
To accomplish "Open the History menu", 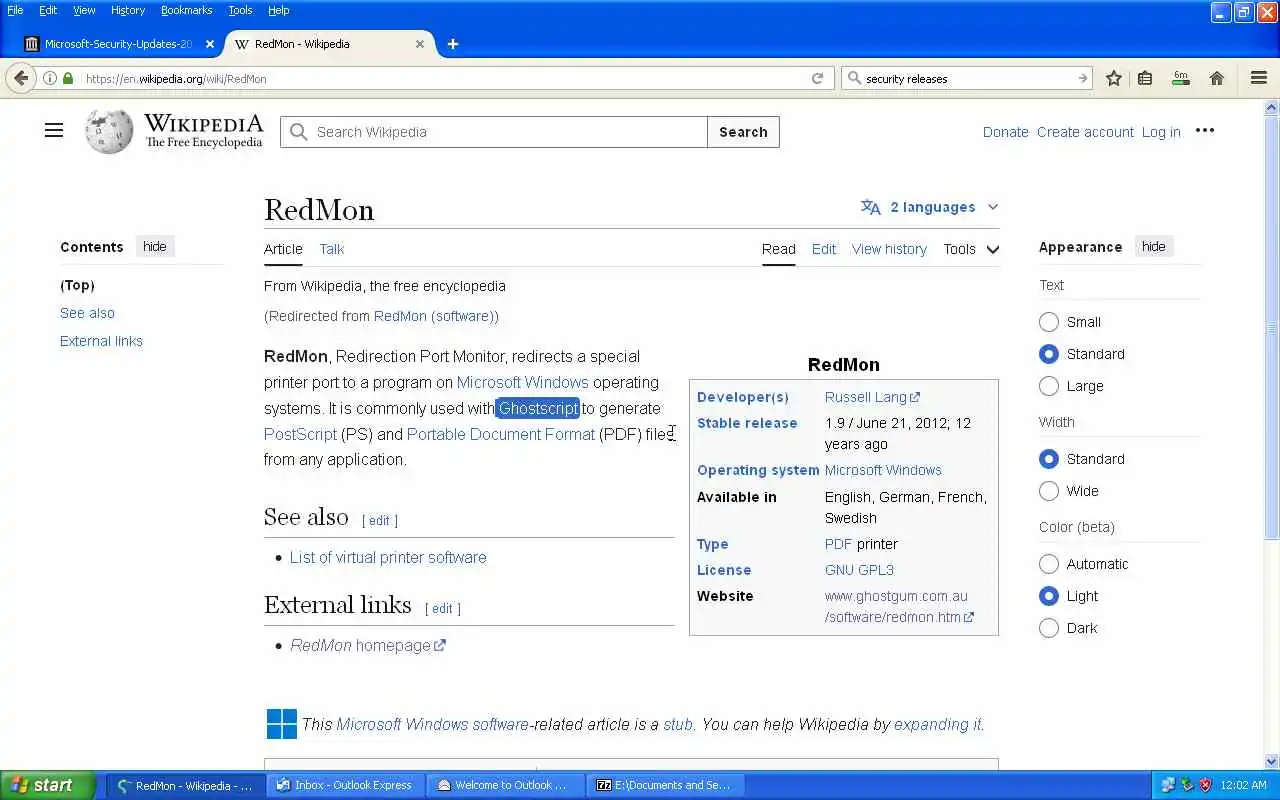I will 128,10.
